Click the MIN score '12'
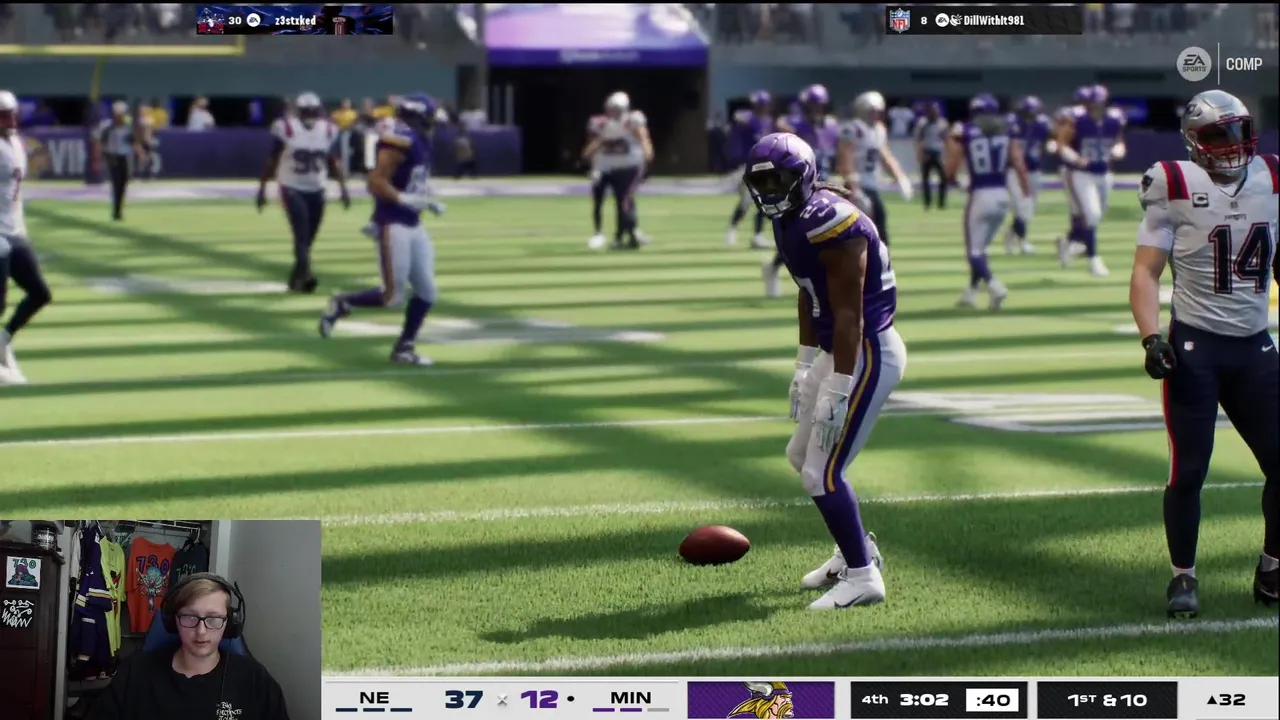This screenshot has width=1280, height=720. coord(538,699)
